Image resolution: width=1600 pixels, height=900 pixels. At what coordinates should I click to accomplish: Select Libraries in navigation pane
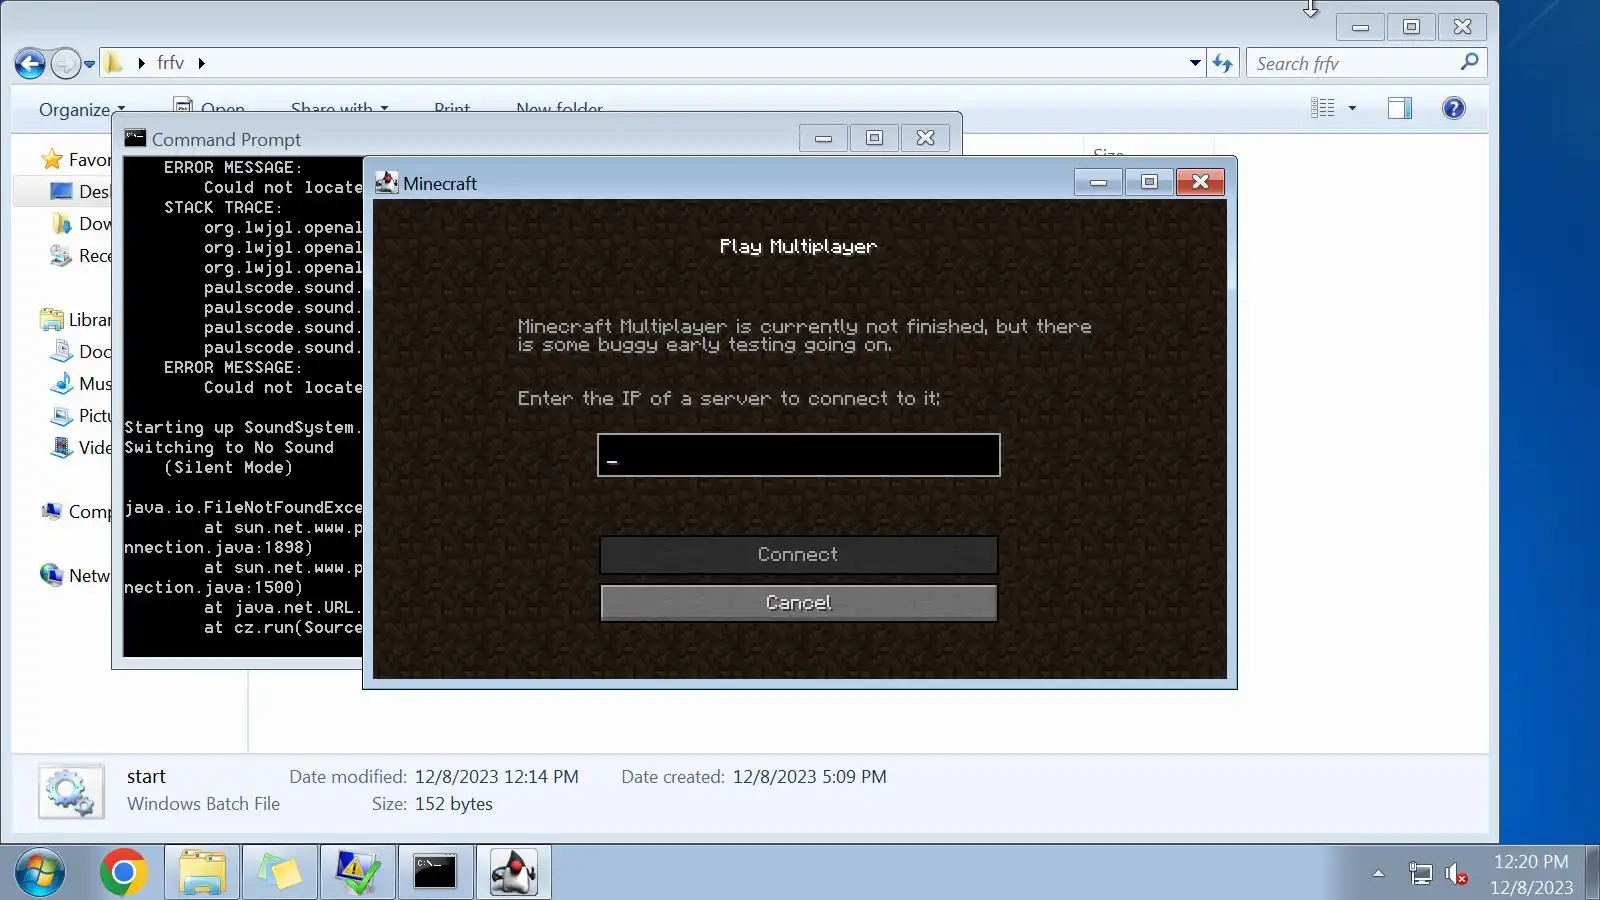coord(76,319)
